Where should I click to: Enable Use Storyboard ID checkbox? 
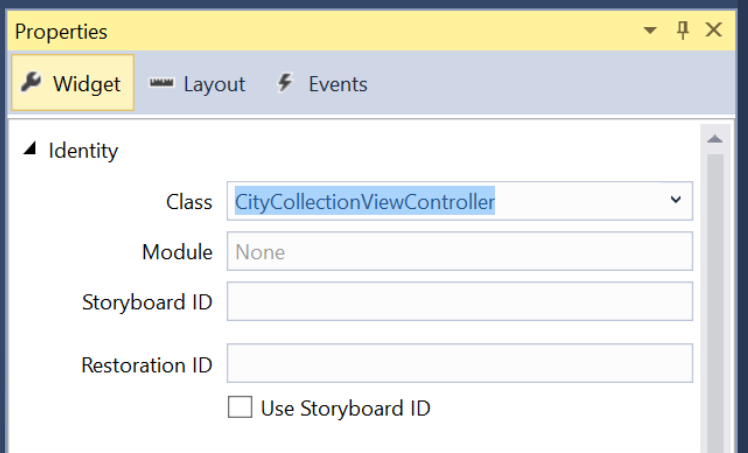[240, 408]
